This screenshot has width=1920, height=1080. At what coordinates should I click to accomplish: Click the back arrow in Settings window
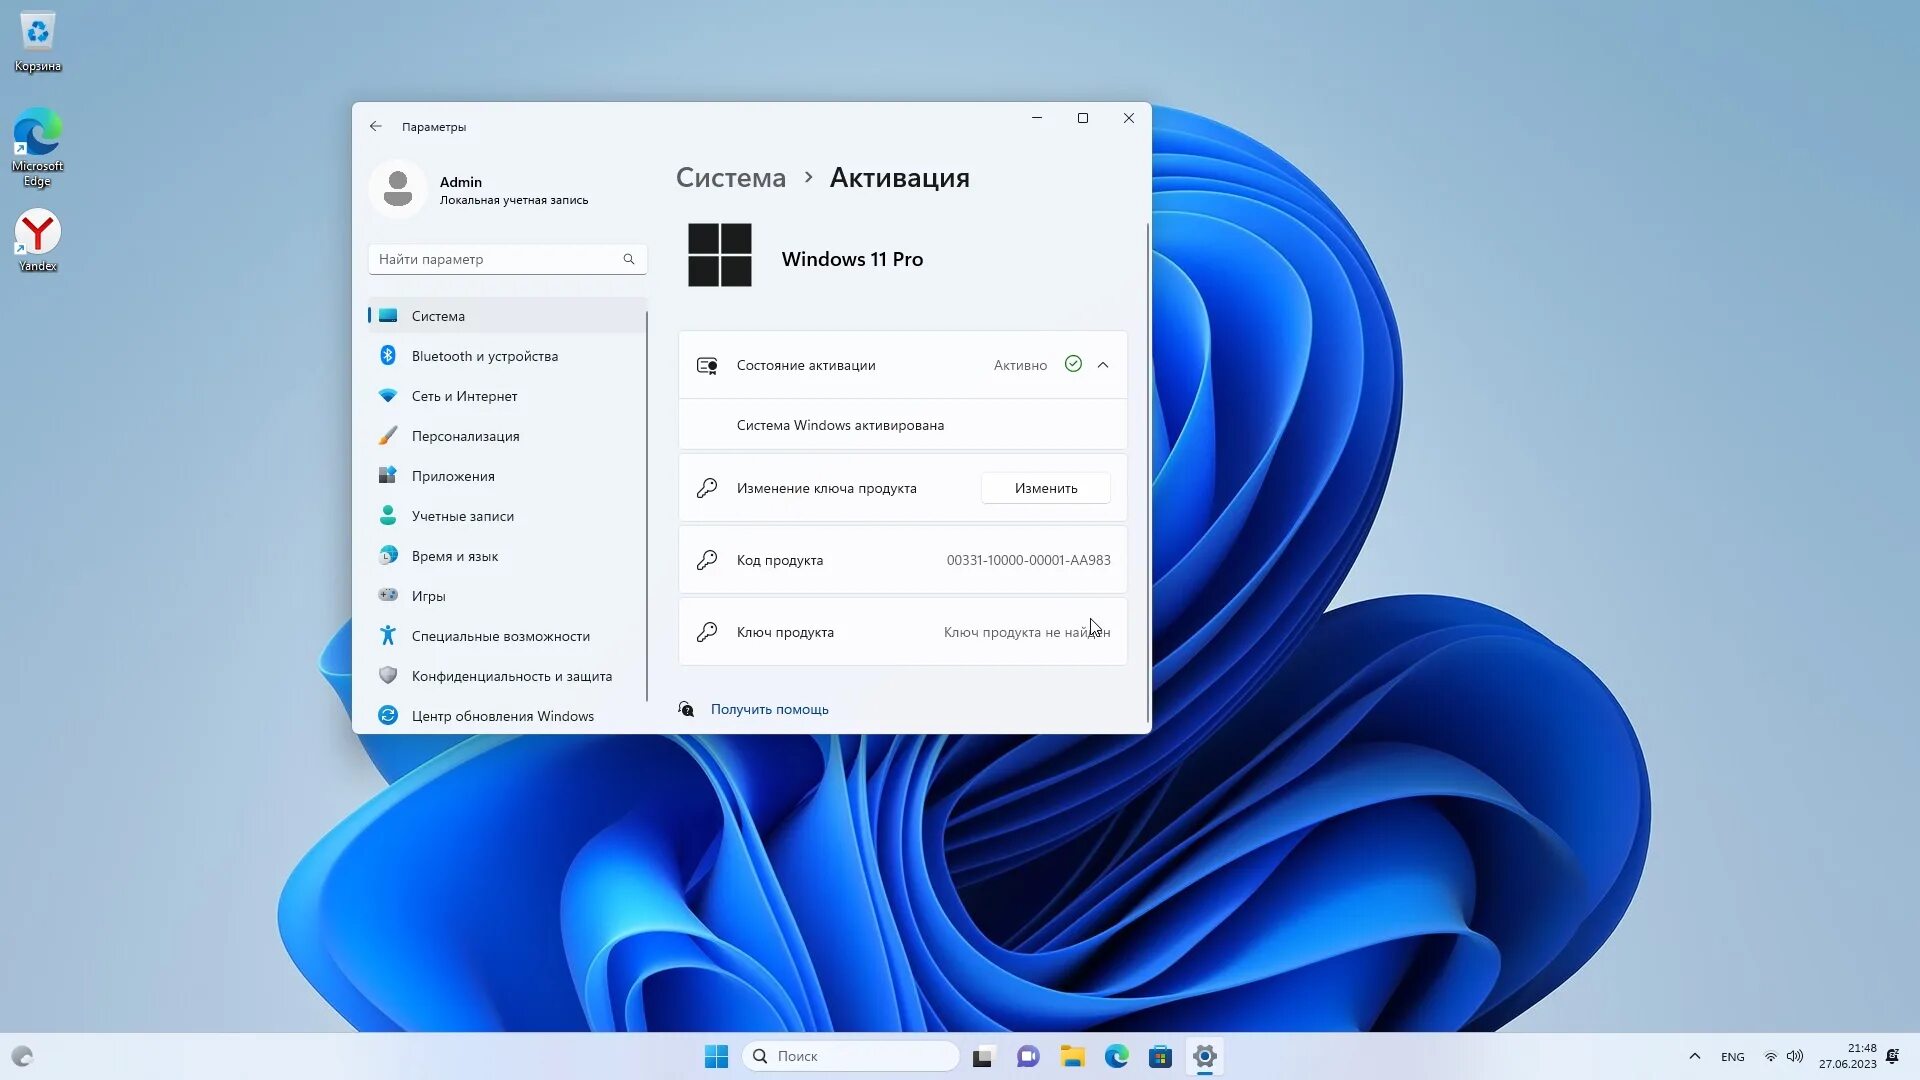point(375,126)
